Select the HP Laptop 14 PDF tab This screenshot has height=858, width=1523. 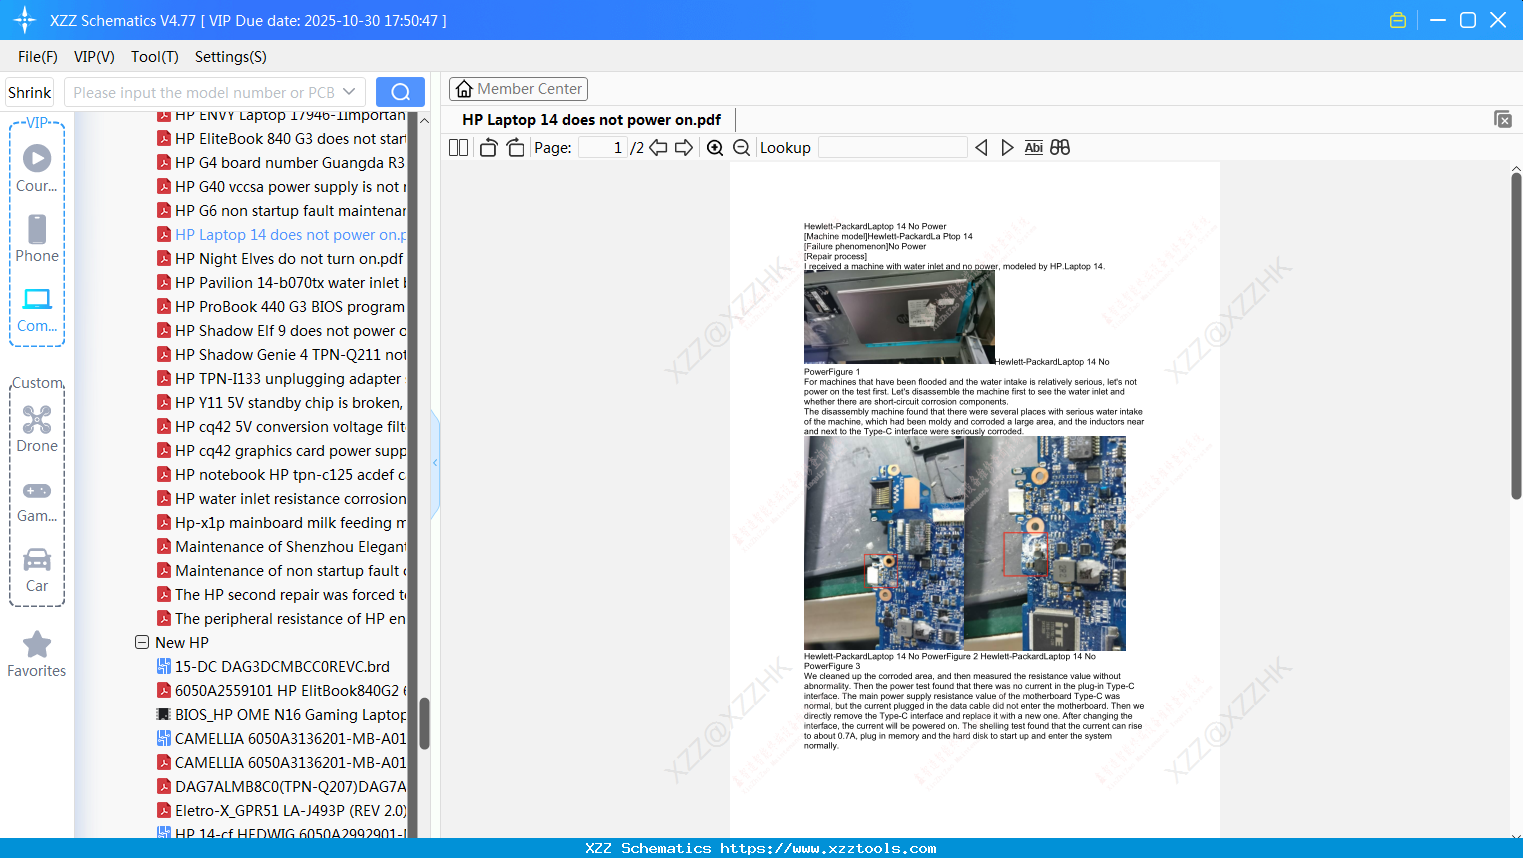pos(591,119)
